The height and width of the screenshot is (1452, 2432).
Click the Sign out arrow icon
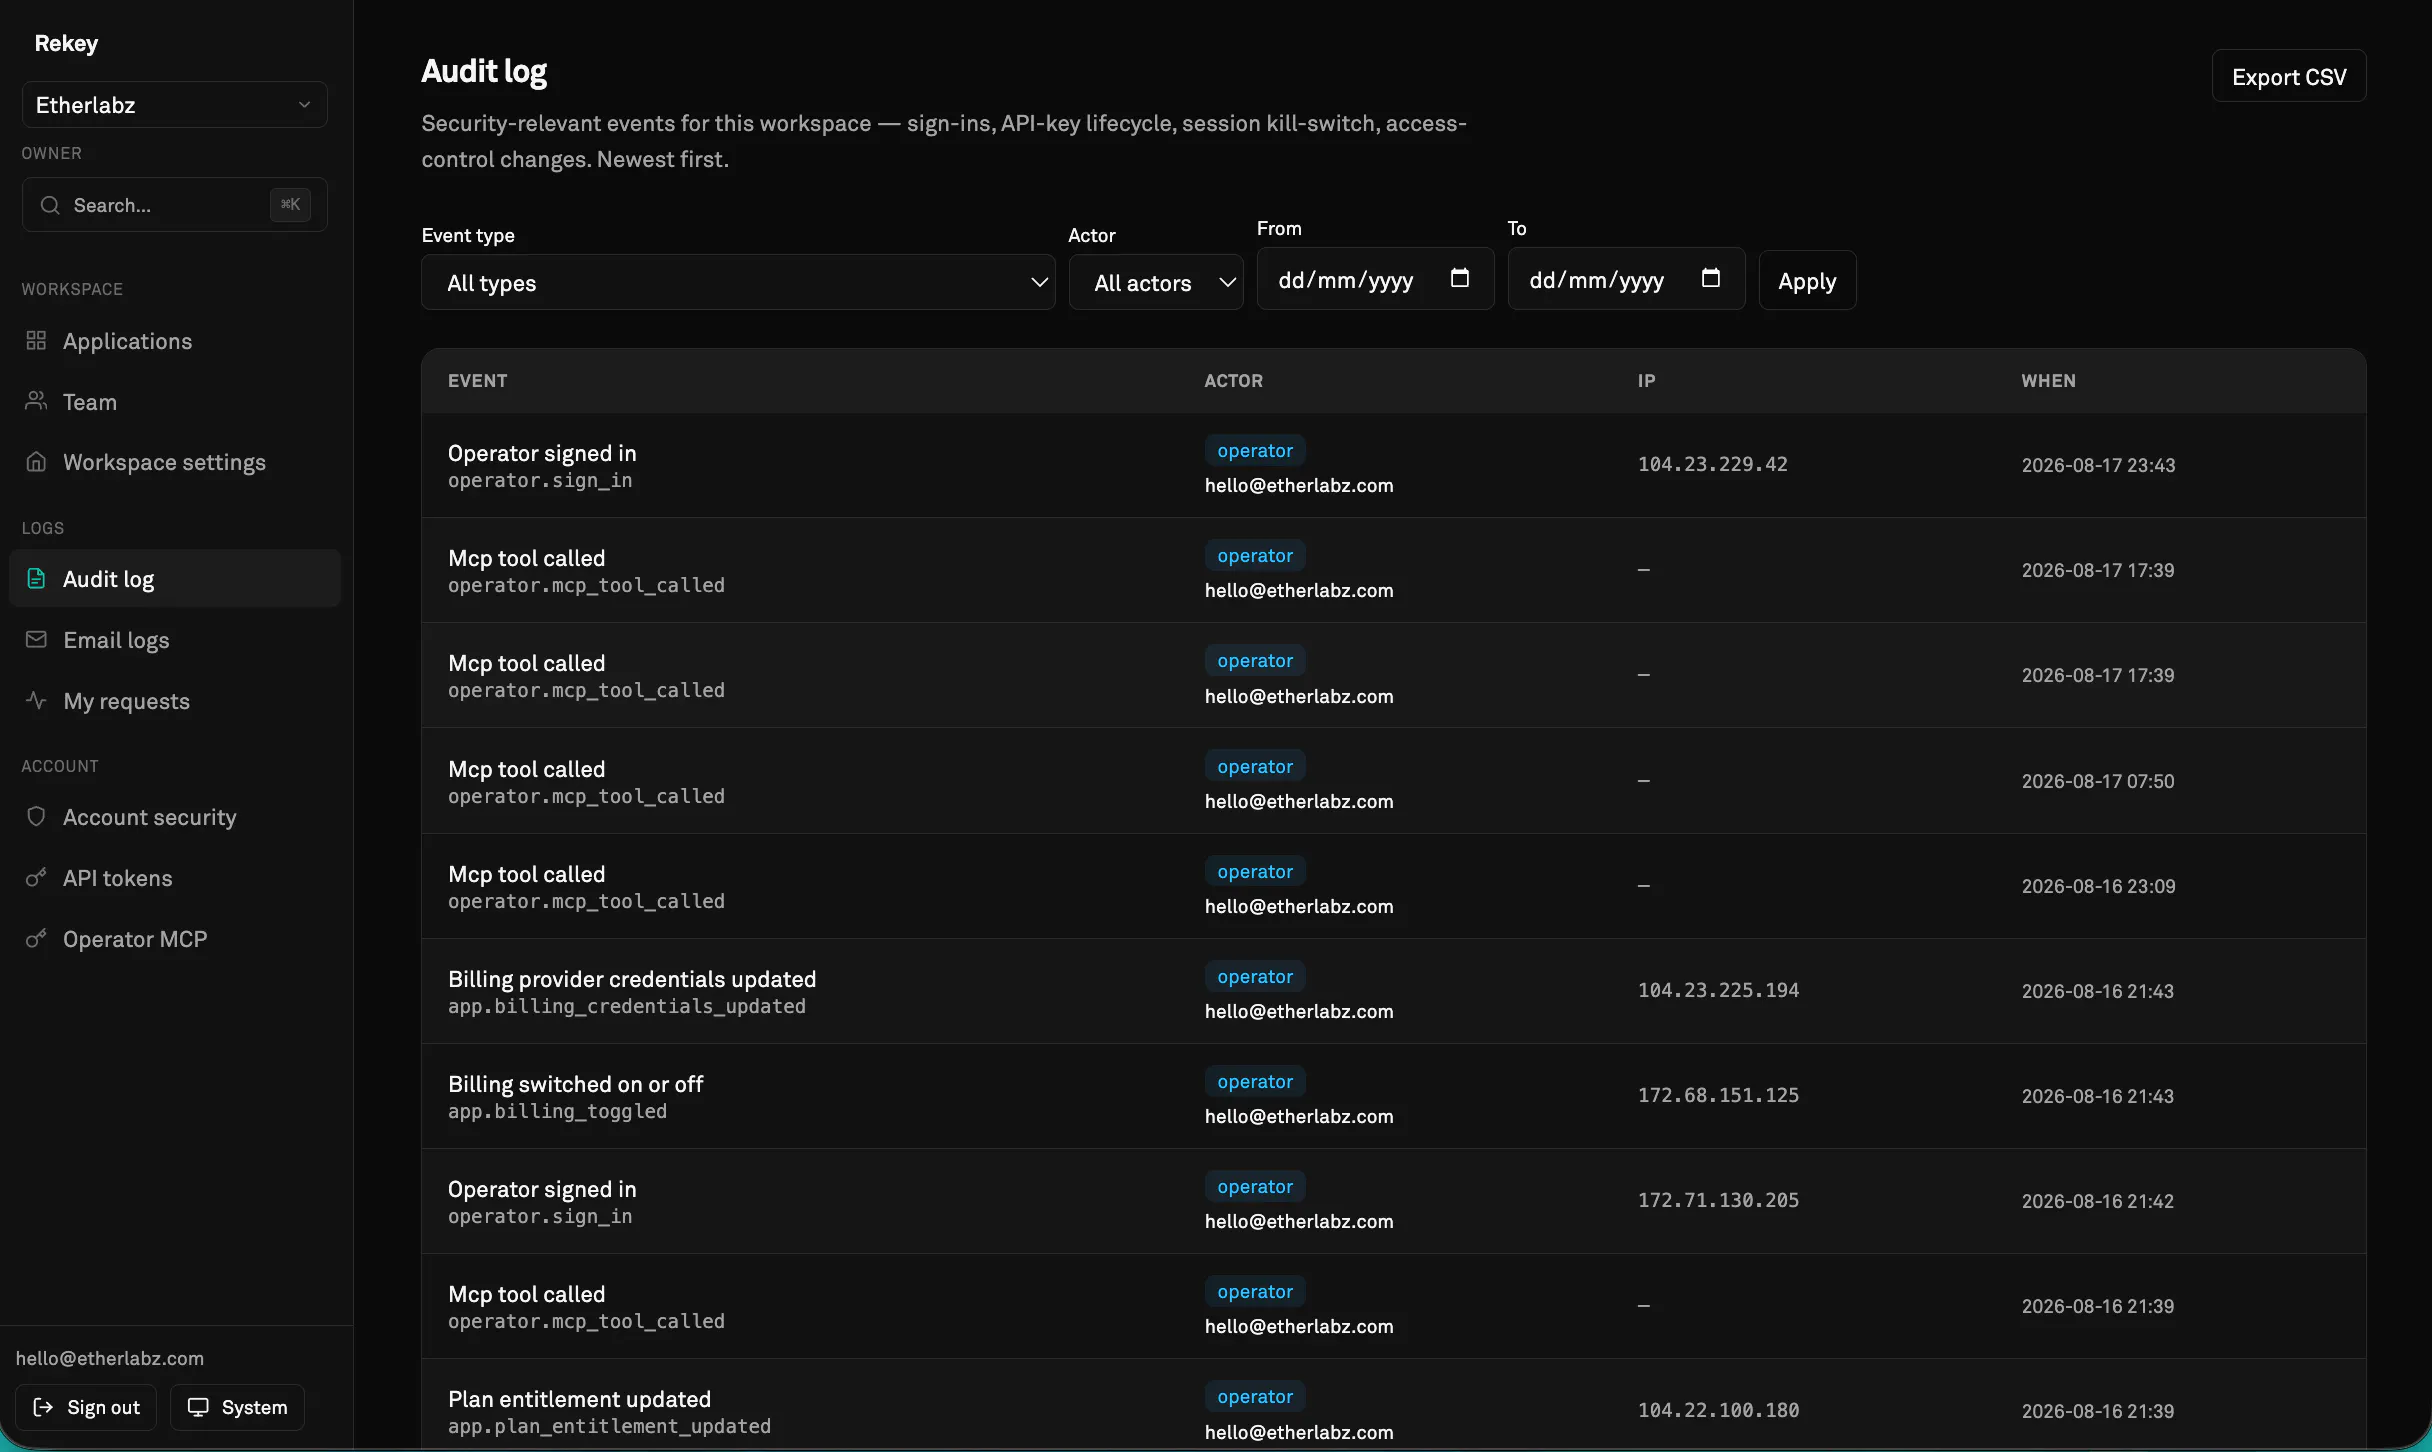[x=43, y=1407]
